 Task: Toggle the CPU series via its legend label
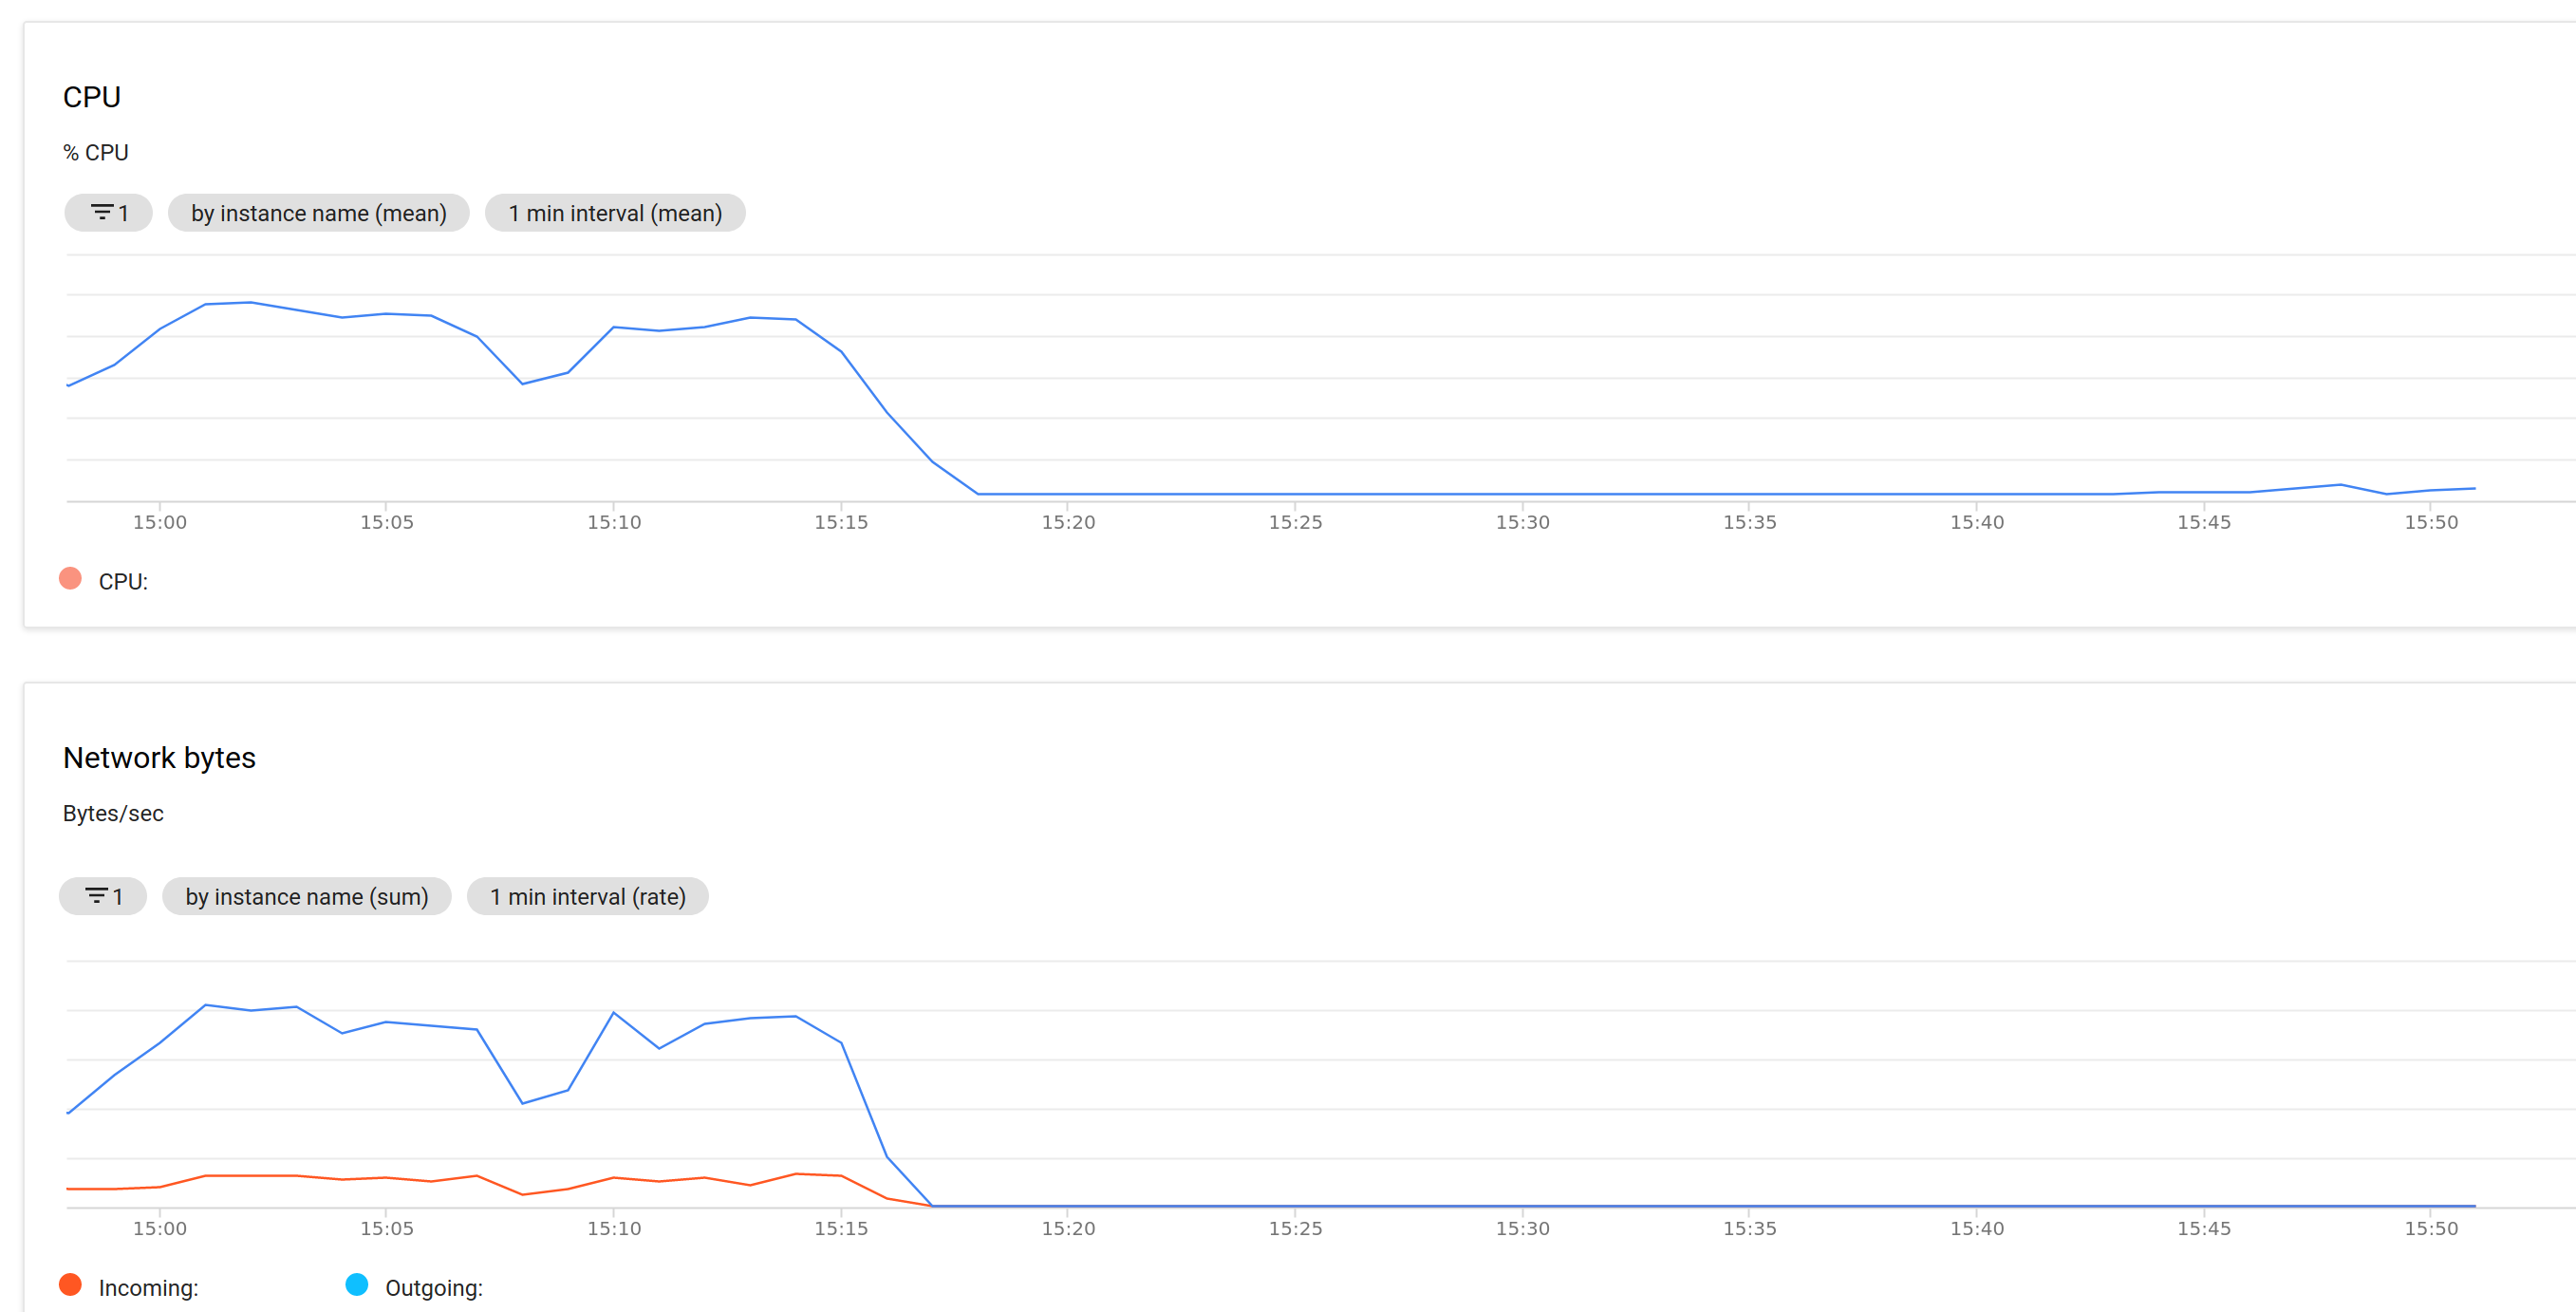(124, 581)
